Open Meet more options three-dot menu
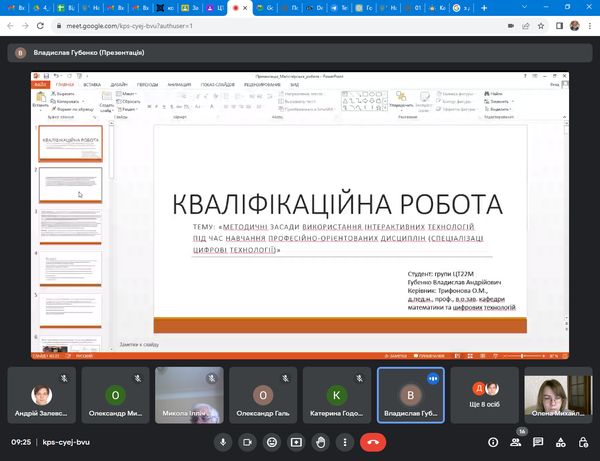 coord(346,441)
